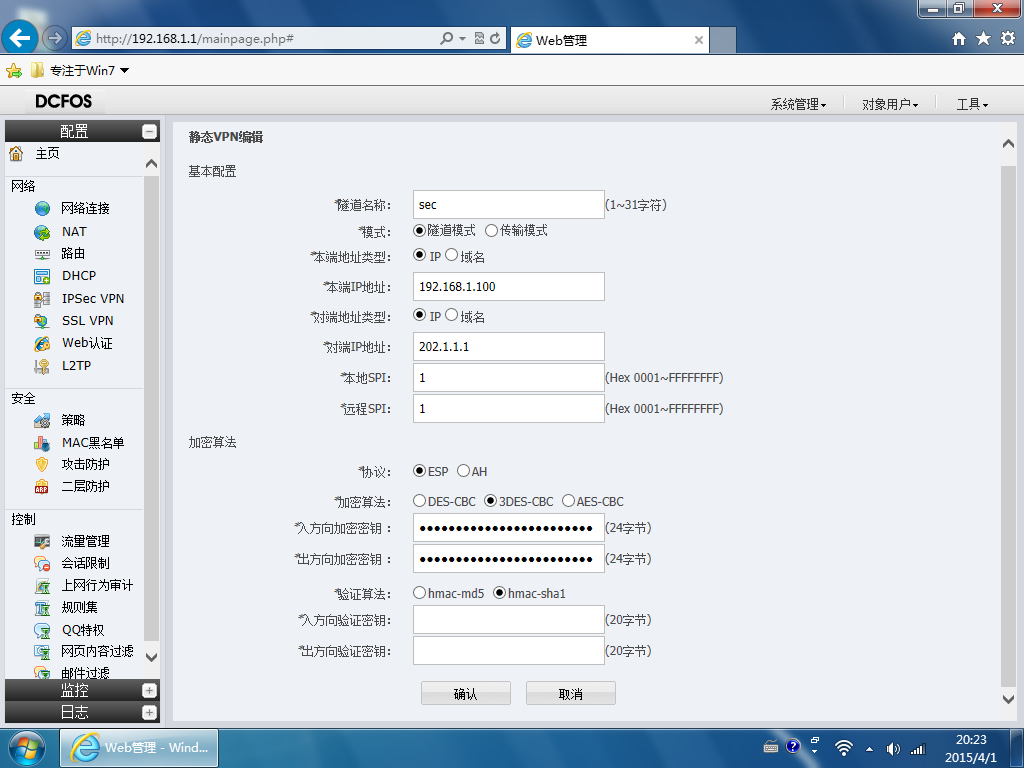Open 邮件过滤 sidebar link
This screenshot has width=1024, height=768.
tap(86, 673)
